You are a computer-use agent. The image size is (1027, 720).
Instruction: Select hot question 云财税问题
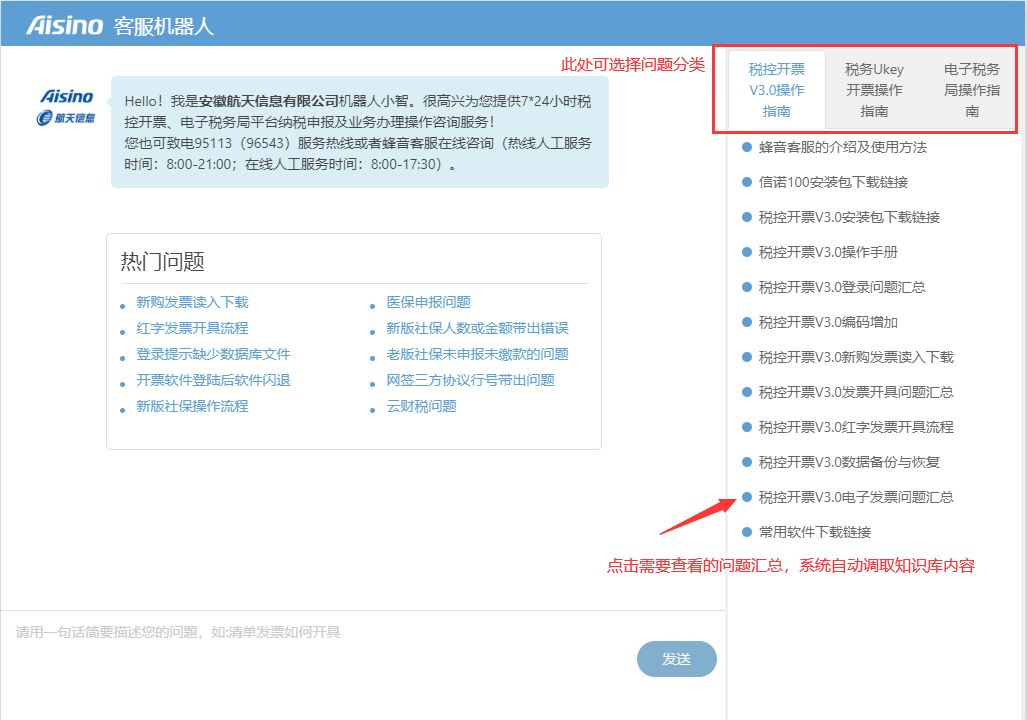click(421, 406)
